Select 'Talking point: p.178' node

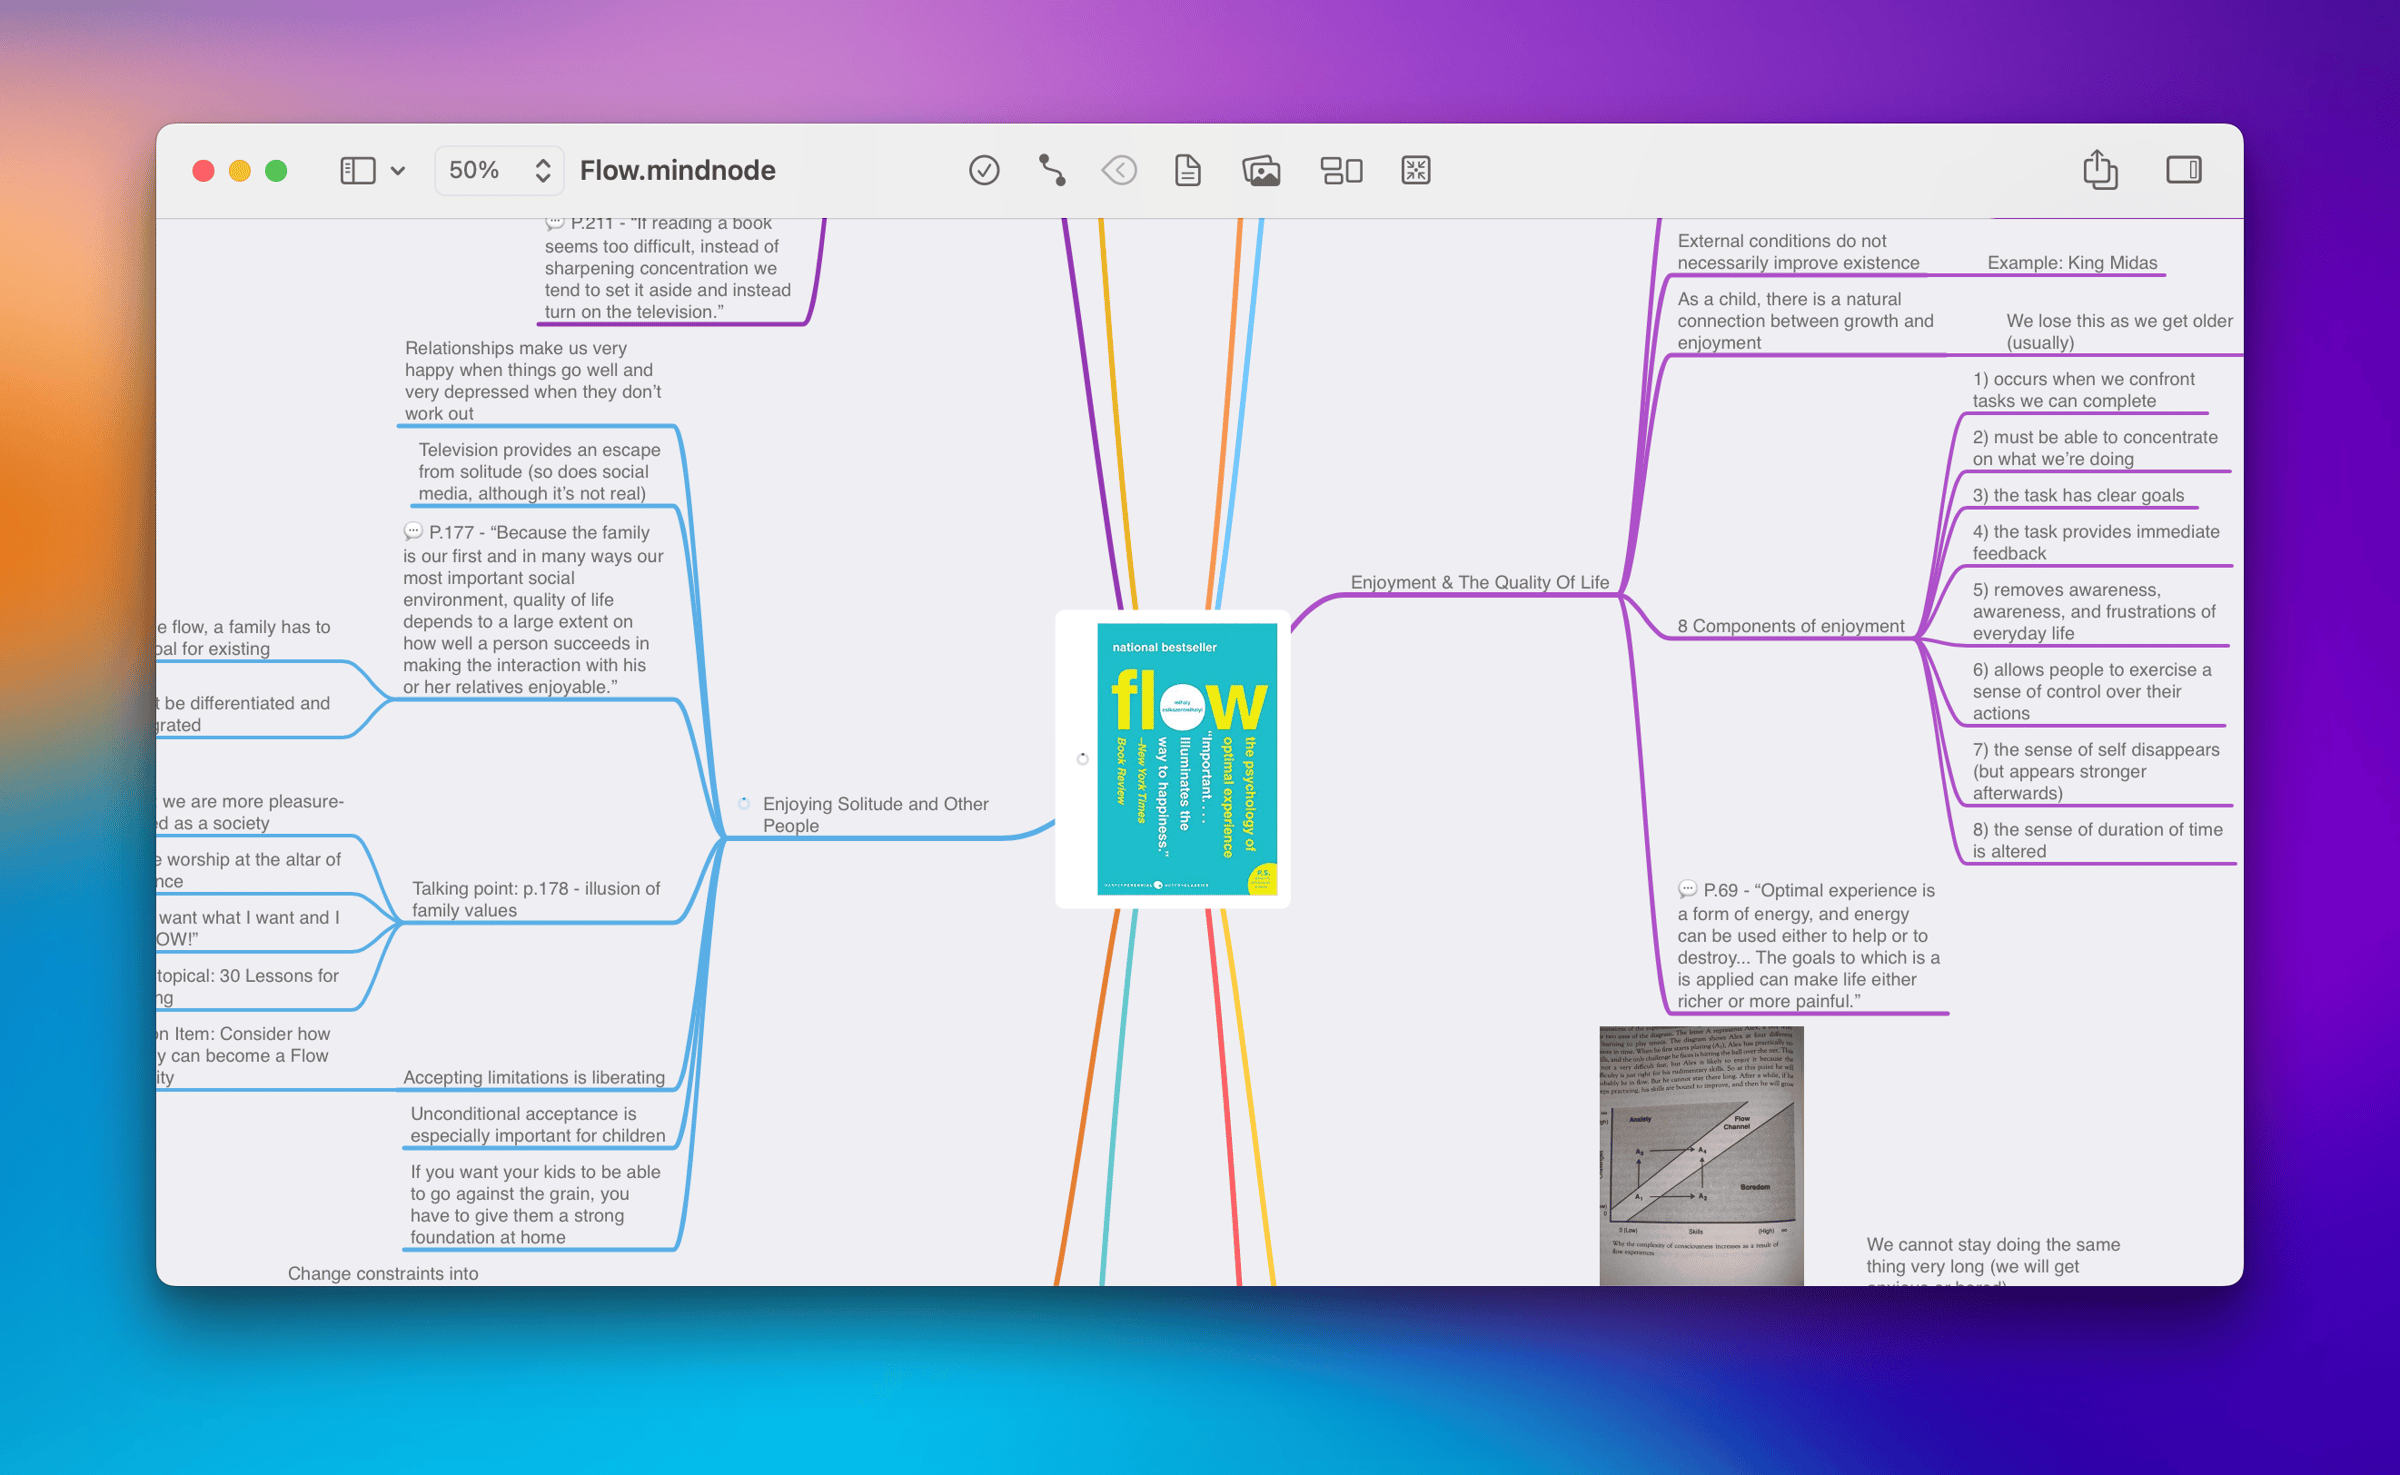pyautogui.click(x=536, y=899)
